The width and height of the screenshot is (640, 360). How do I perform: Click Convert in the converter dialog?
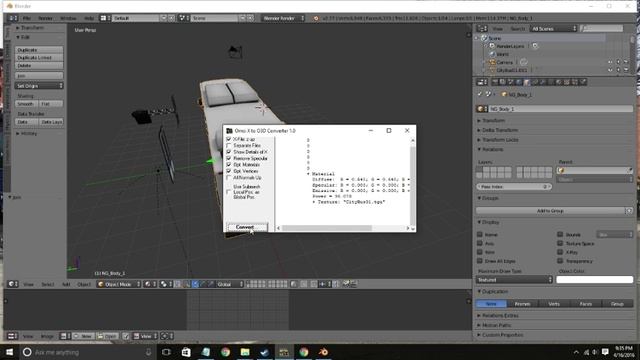click(x=247, y=227)
